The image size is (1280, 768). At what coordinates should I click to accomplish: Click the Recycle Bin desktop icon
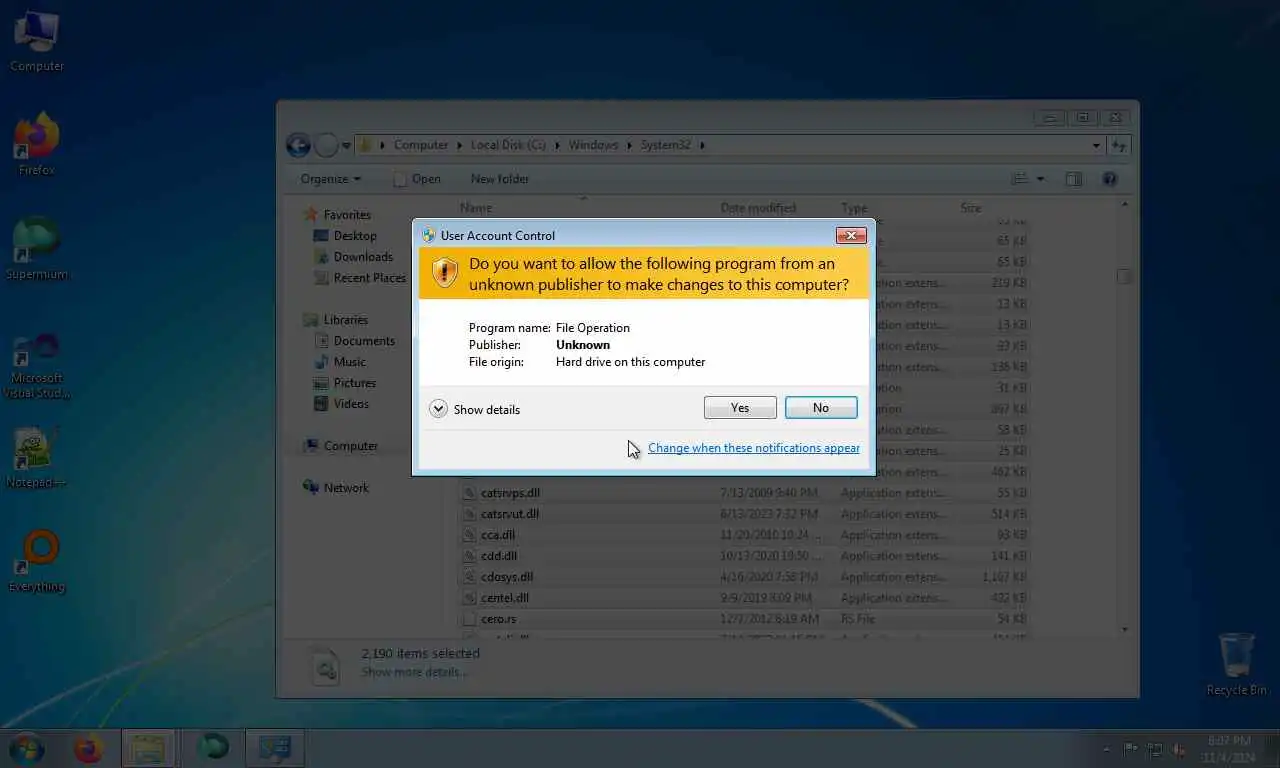tap(1236, 665)
